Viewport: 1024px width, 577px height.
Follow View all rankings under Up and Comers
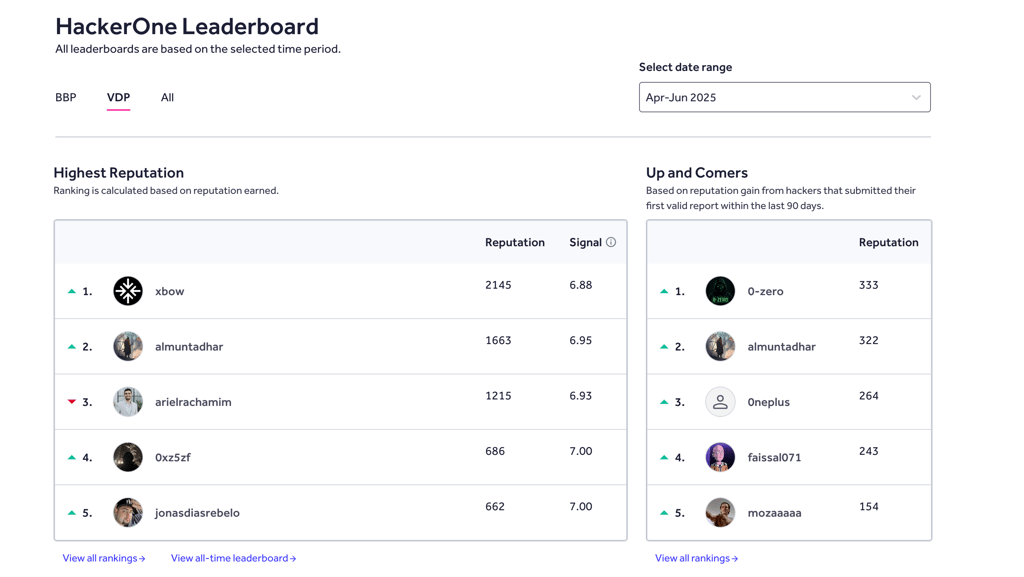point(696,558)
